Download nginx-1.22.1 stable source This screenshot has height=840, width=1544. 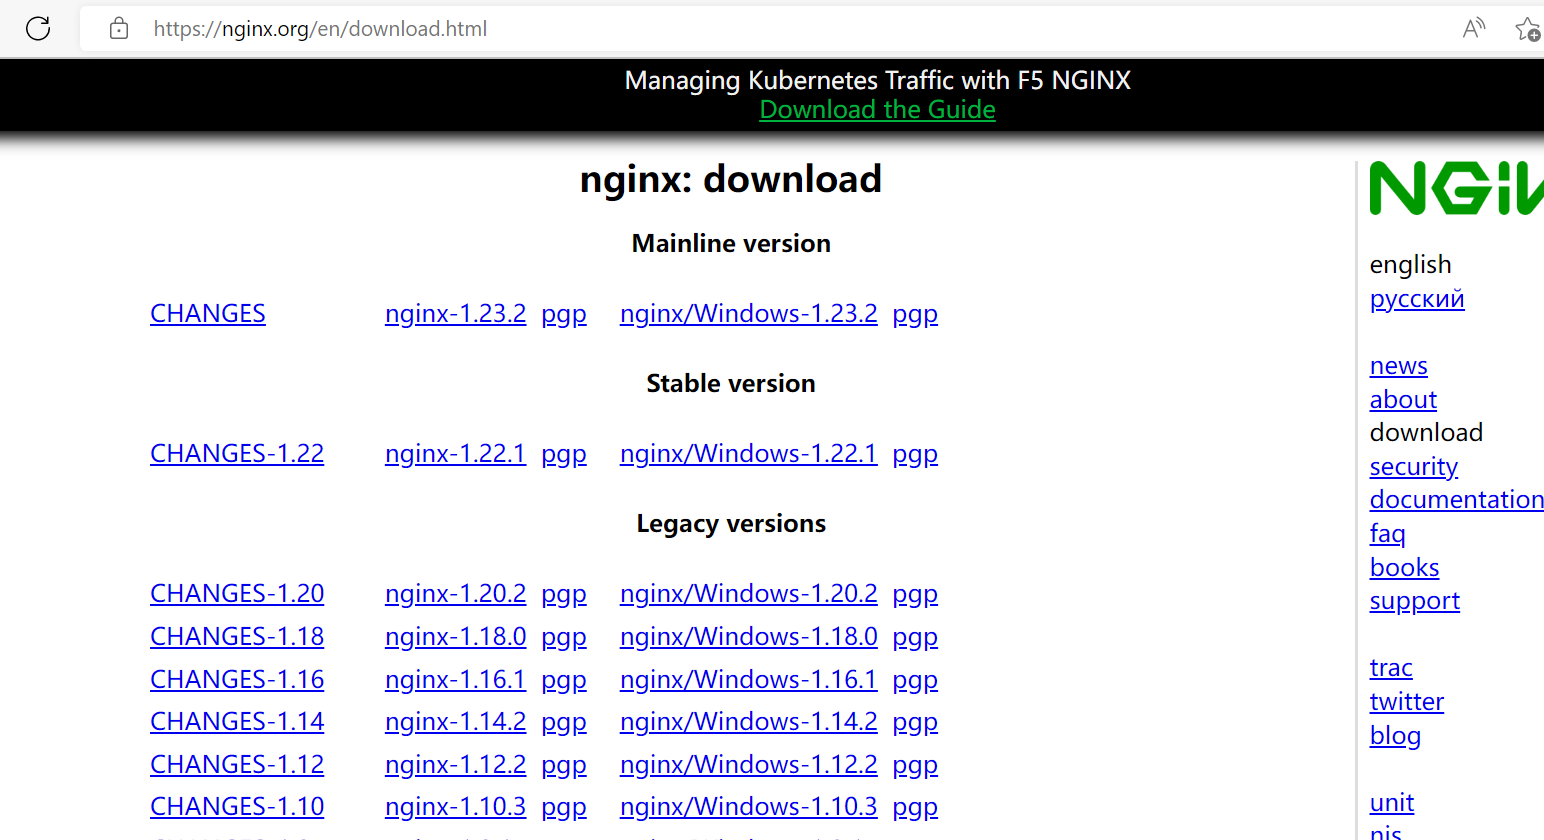[455, 453]
